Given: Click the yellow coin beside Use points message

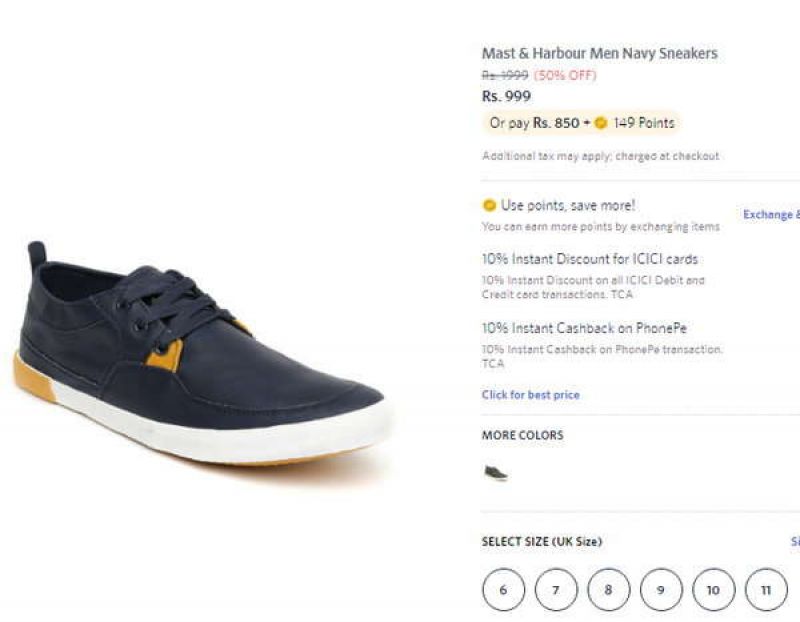Looking at the screenshot, I should click(488, 204).
